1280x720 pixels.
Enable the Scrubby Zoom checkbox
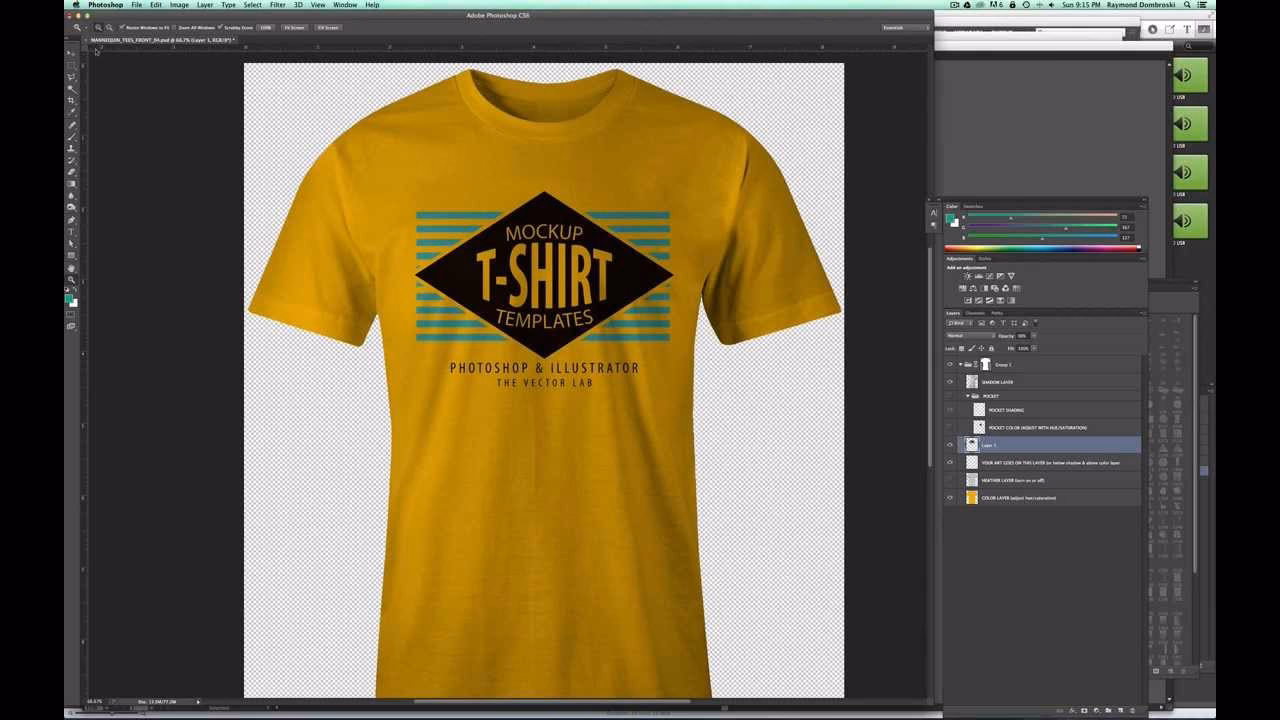pyautogui.click(x=221, y=27)
